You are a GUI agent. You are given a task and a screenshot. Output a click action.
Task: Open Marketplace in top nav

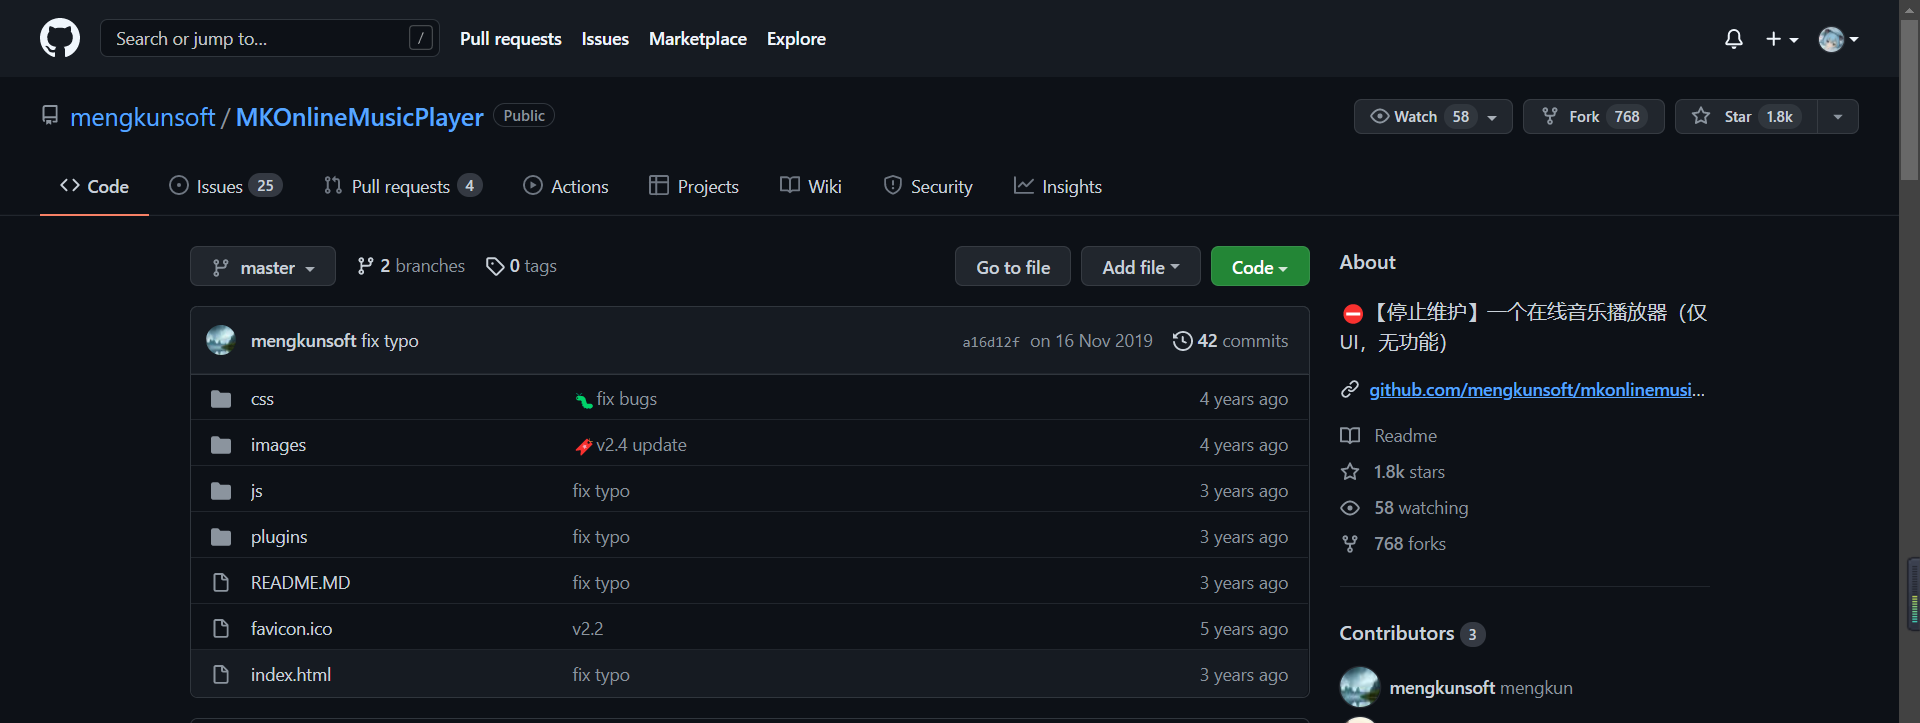tap(698, 39)
